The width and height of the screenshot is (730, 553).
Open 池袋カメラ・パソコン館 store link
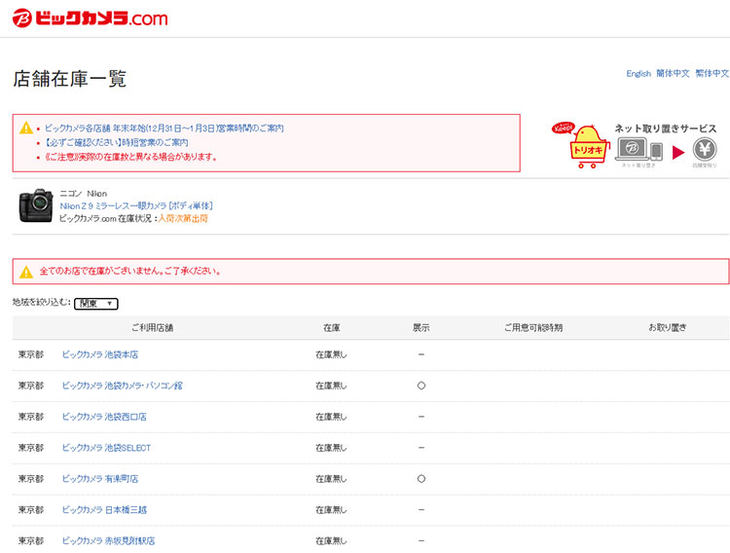(122, 386)
